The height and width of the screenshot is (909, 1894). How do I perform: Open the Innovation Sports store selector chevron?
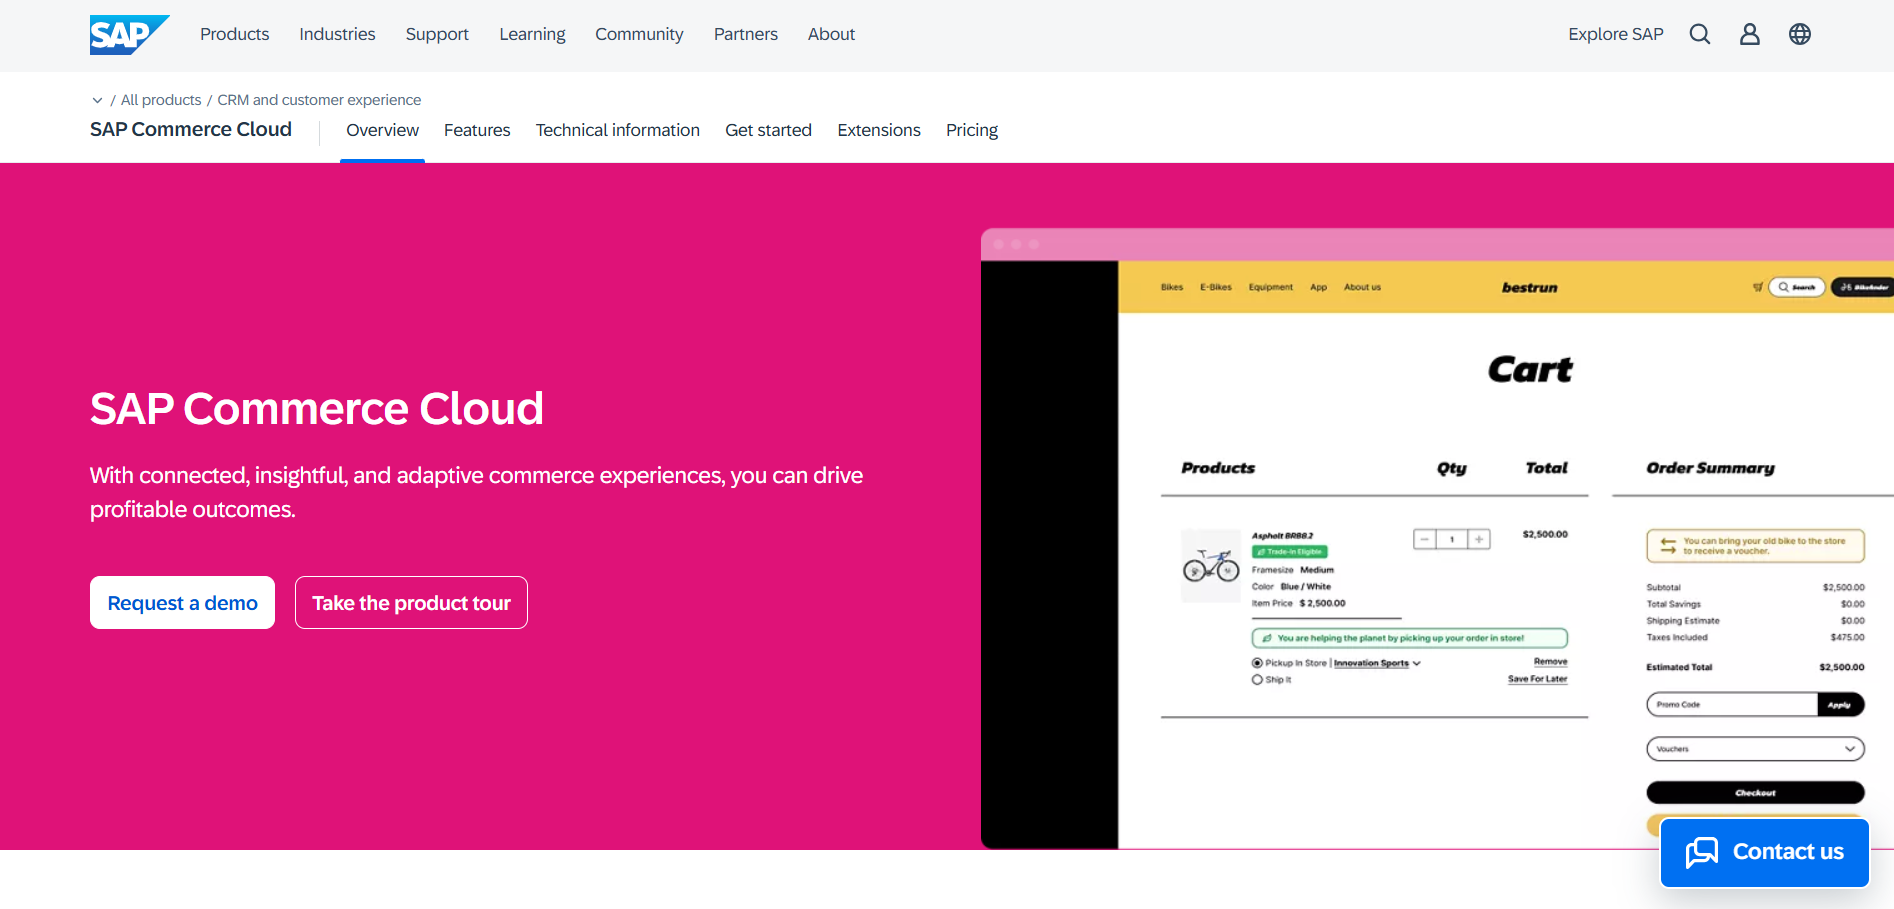(1417, 662)
